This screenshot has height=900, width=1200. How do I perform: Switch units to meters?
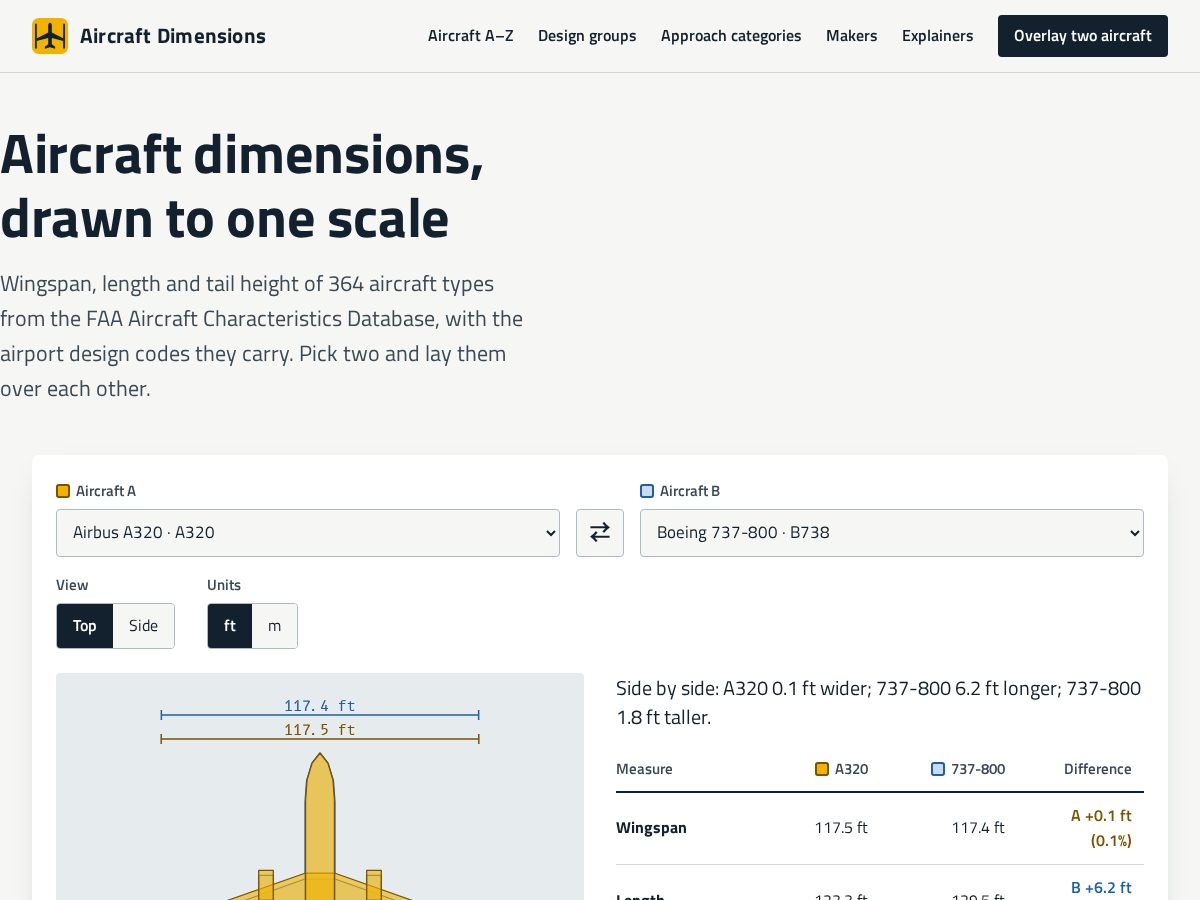tap(275, 626)
